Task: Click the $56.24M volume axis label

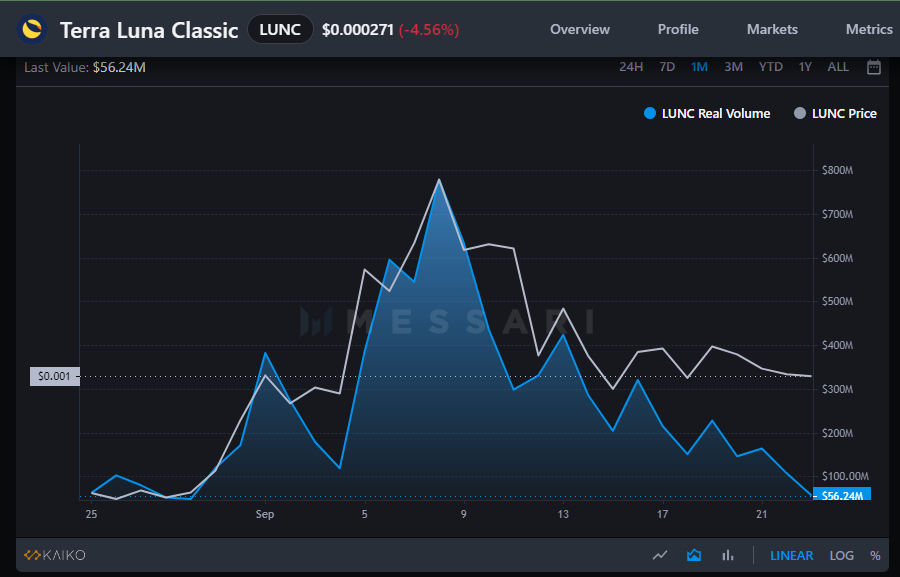Action: 842,495
